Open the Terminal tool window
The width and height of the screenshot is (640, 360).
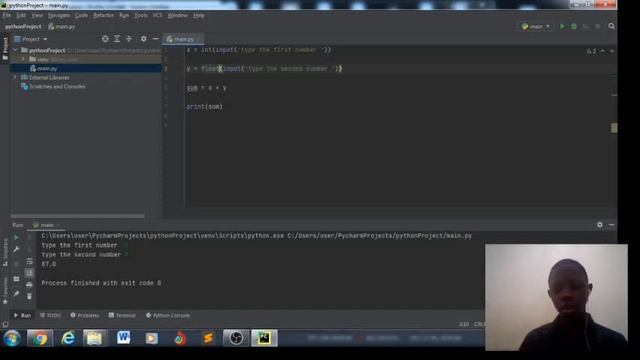pyautogui.click(x=122, y=315)
